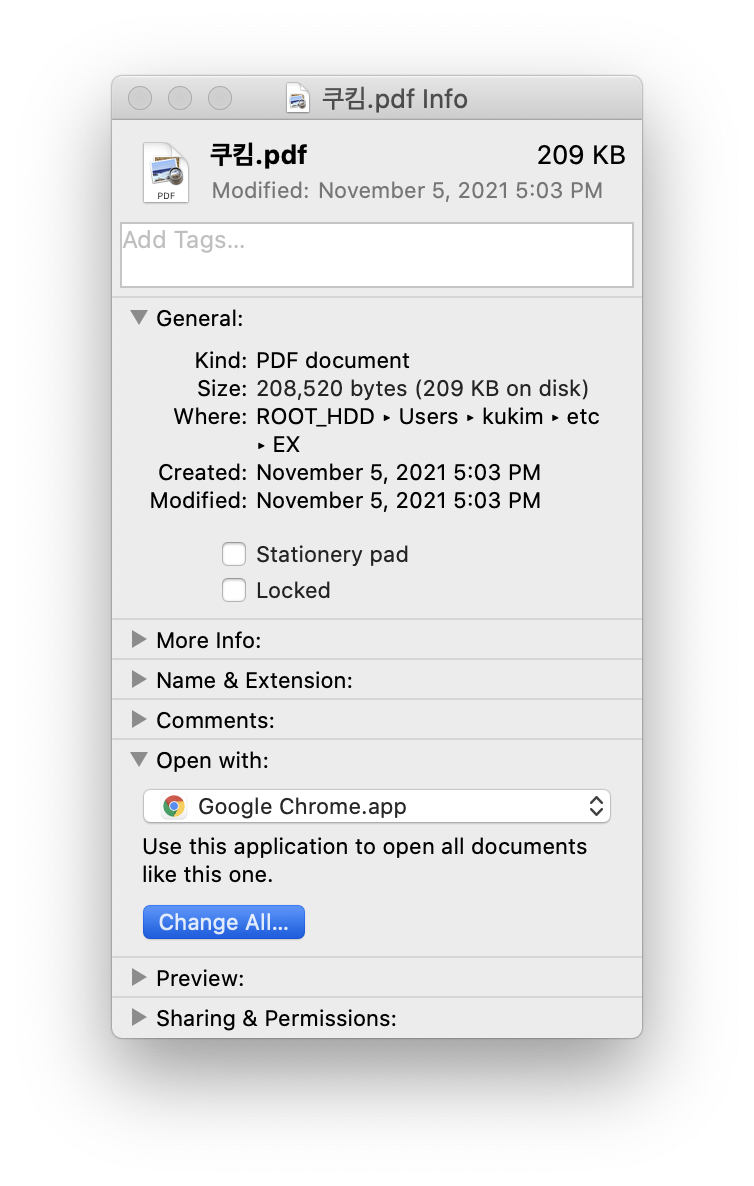Click the PDF proxy icon in title bar
Image resolution: width=754 pixels, height=1186 pixels.
(x=298, y=98)
